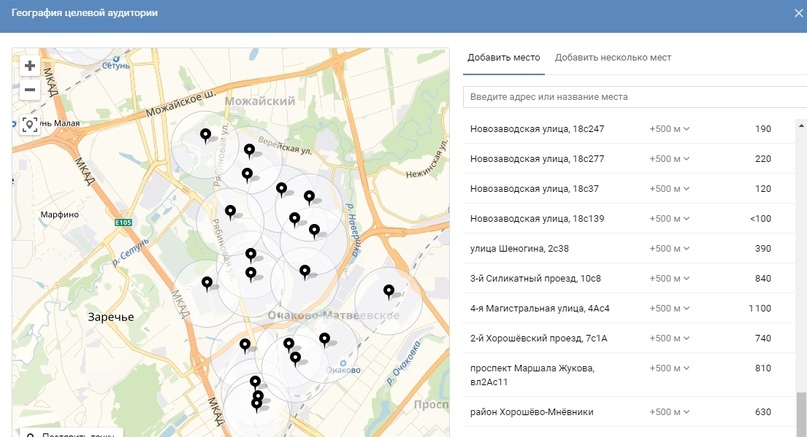This screenshot has height=437, width=807.
Task: Select the Новозаводская улица, 18с37 address
Action: click(x=534, y=188)
